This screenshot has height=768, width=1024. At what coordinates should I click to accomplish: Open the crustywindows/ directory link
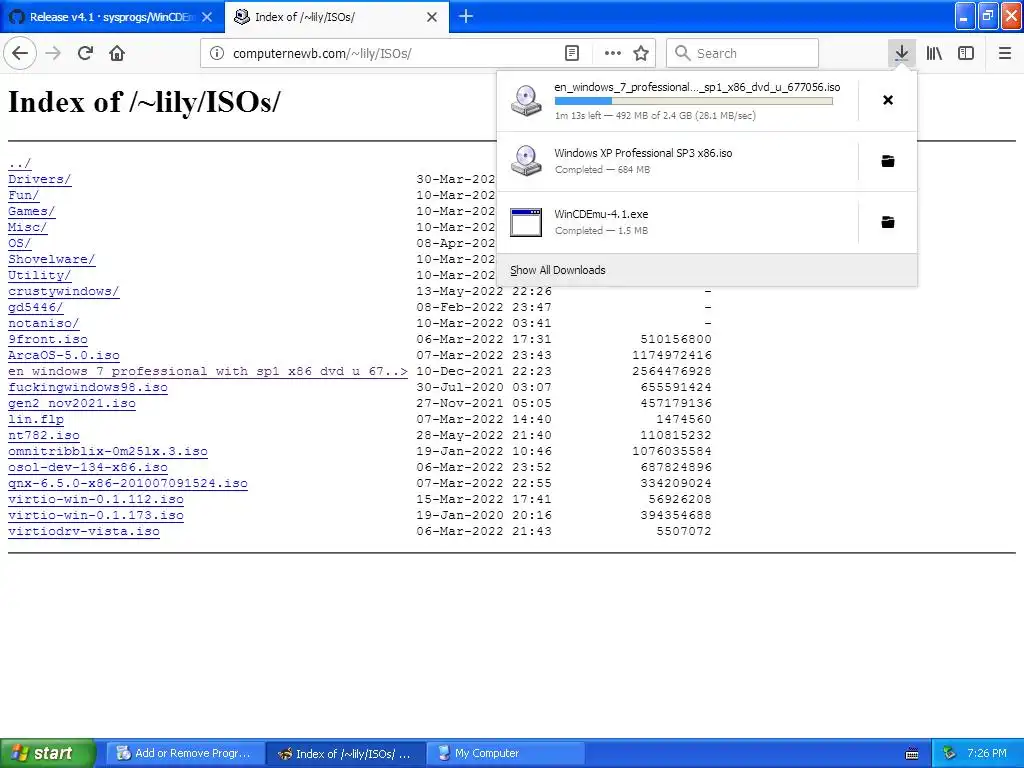point(63,291)
